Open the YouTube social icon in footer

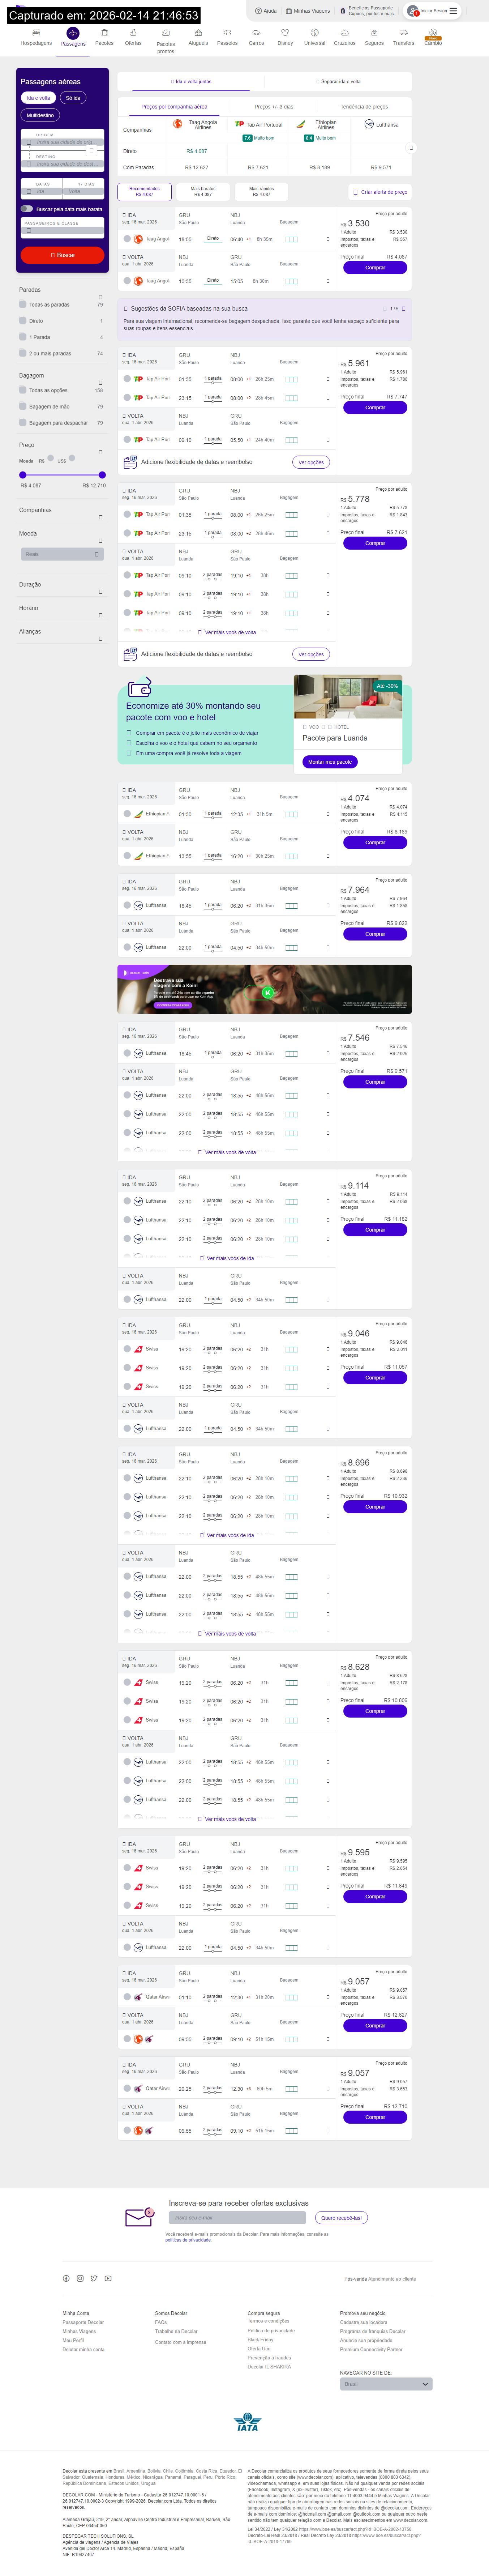click(x=108, y=2278)
